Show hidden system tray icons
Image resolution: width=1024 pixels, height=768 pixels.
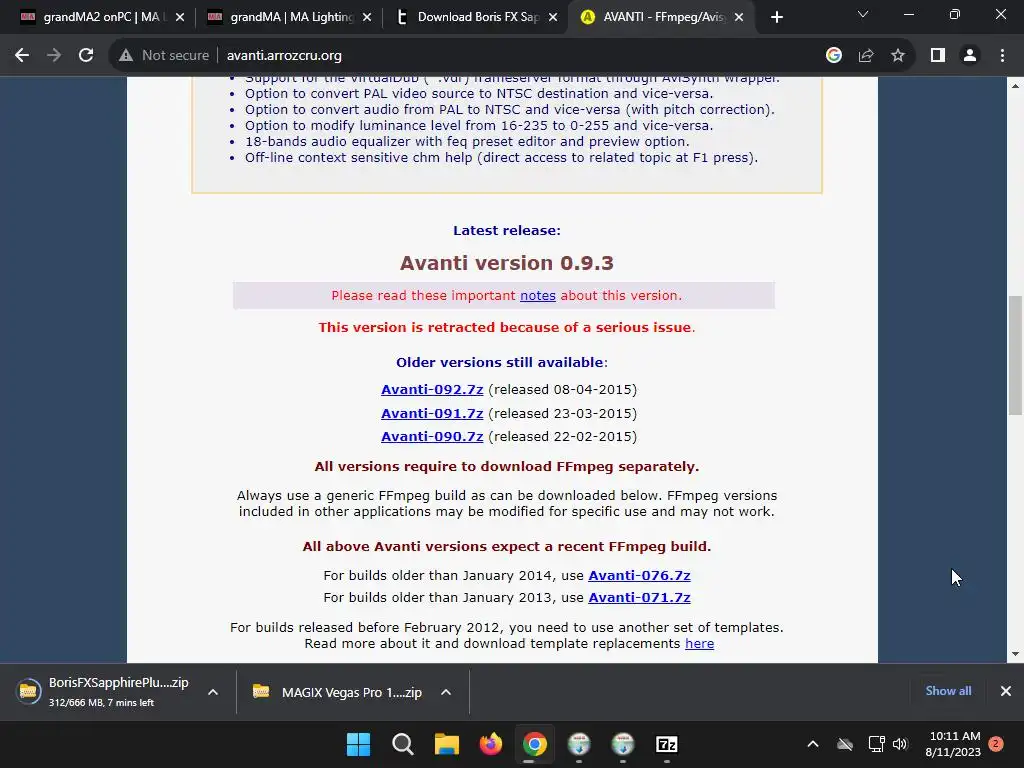click(x=813, y=744)
